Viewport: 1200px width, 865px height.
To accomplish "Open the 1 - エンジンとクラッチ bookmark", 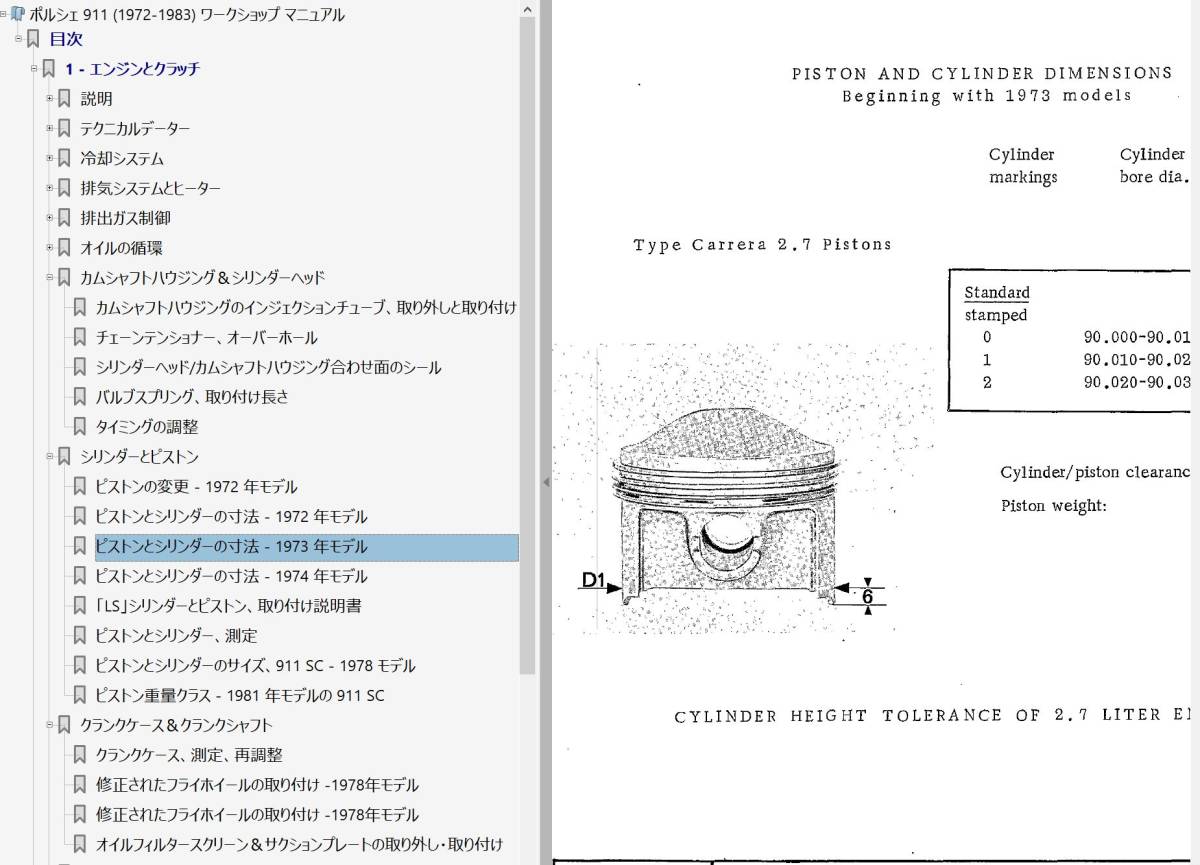I will pyautogui.click(x=132, y=69).
